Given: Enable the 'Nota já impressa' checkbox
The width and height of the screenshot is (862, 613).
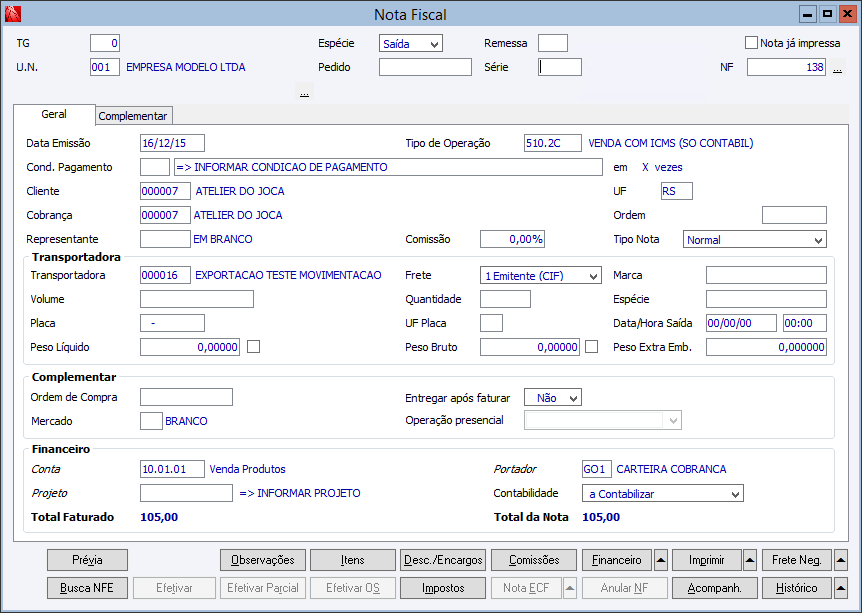Looking at the screenshot, I should click(751, 43).
